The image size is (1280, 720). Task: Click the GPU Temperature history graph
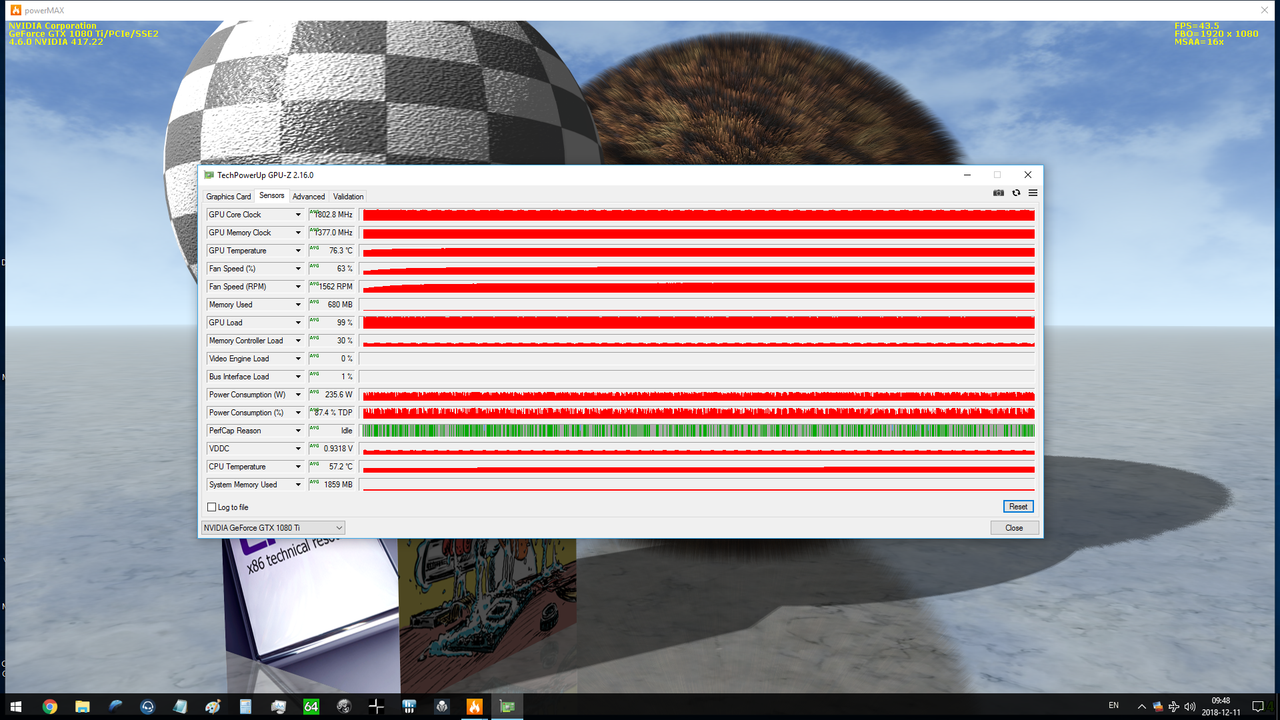[698, 251]
